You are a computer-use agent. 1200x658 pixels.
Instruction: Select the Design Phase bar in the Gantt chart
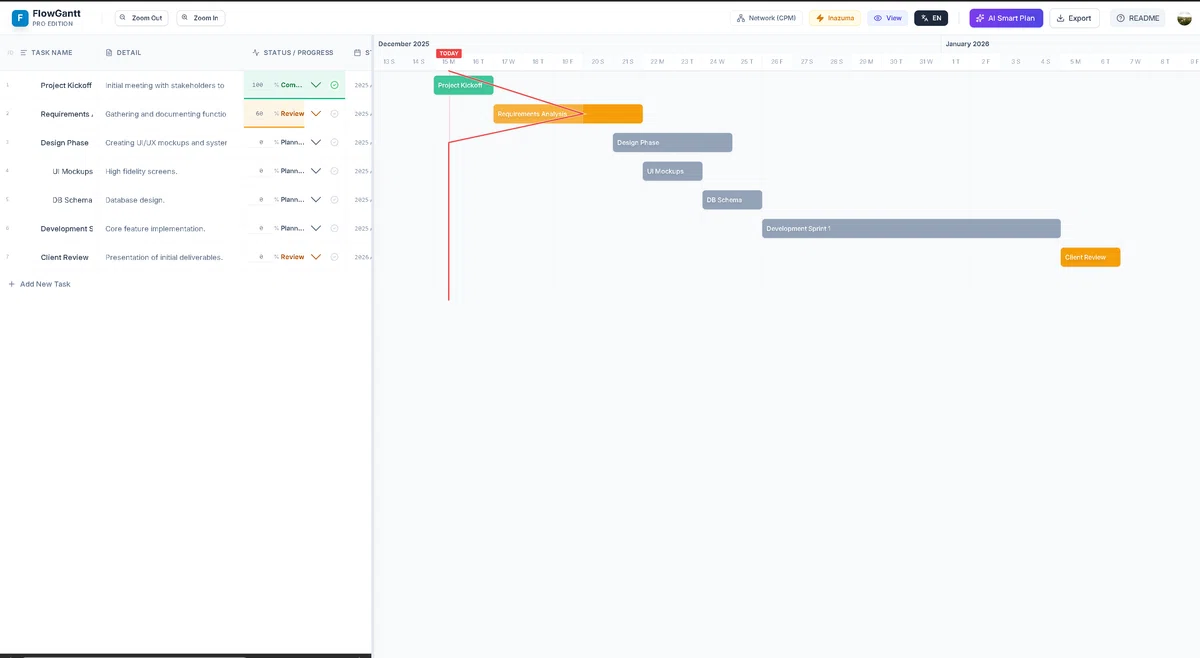coord(672,142)
